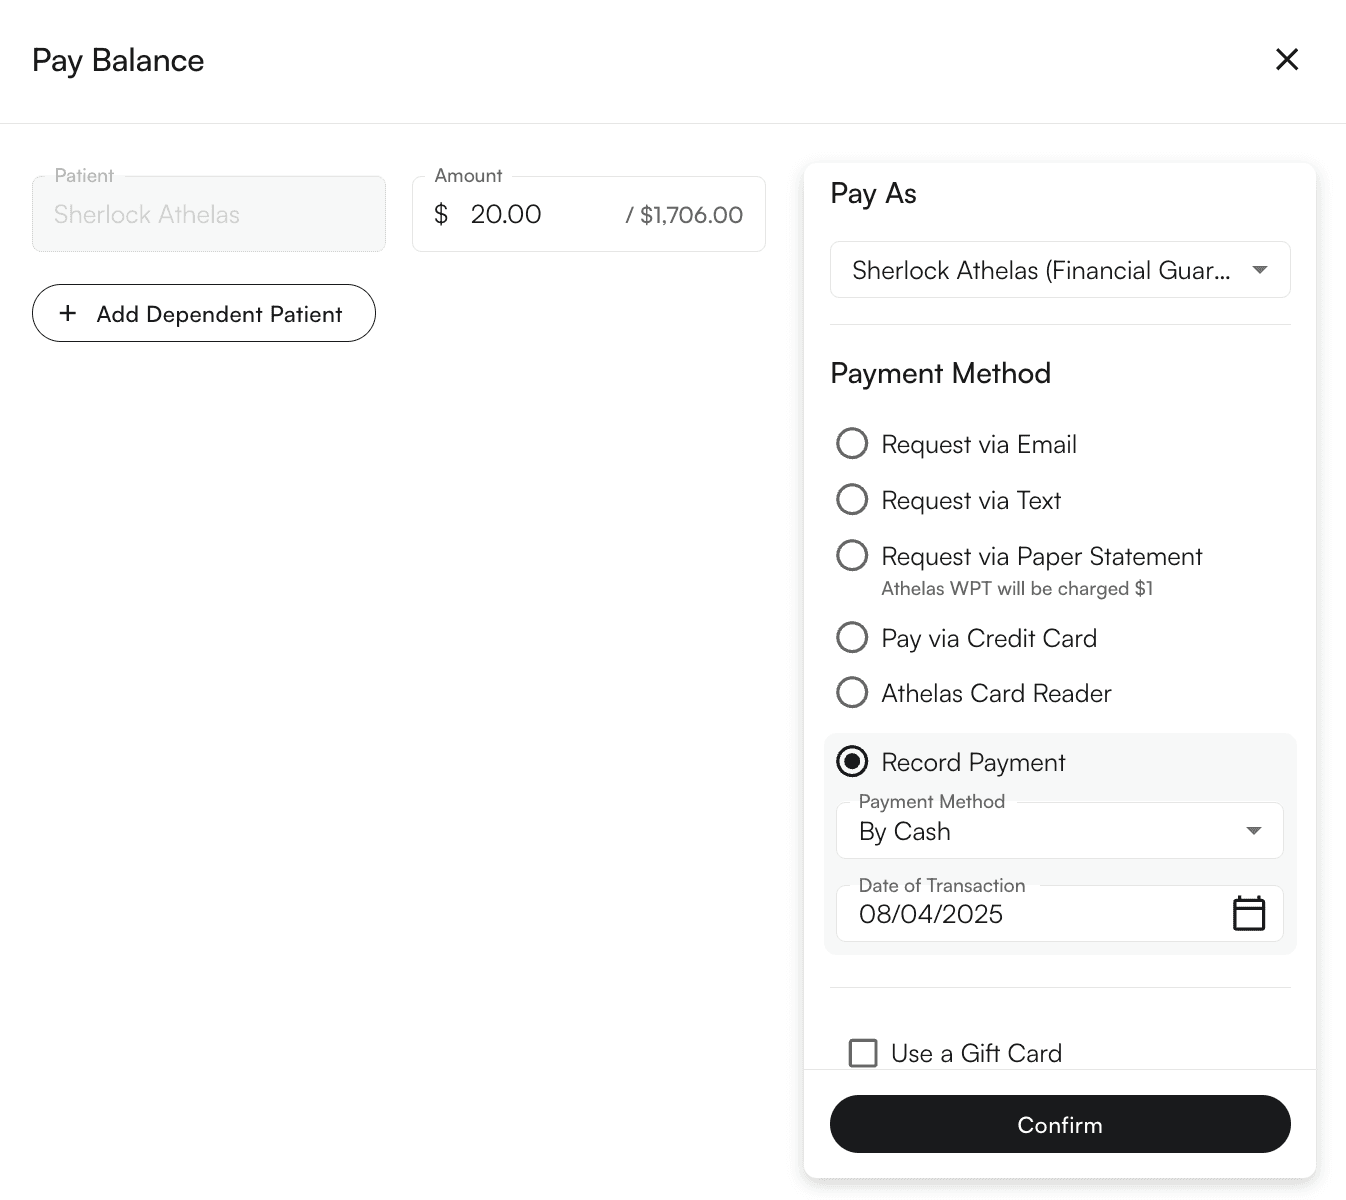Screen dimensions: 1346x1200
Task: Enable Use a Gift Card checkbox
Action: tap(863, 1053)
